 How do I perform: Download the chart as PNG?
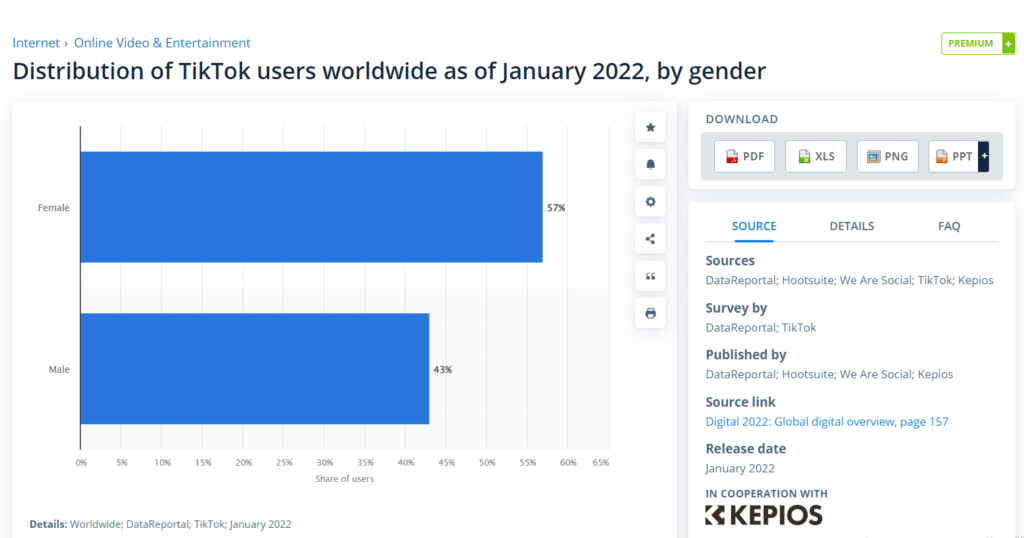887,156
